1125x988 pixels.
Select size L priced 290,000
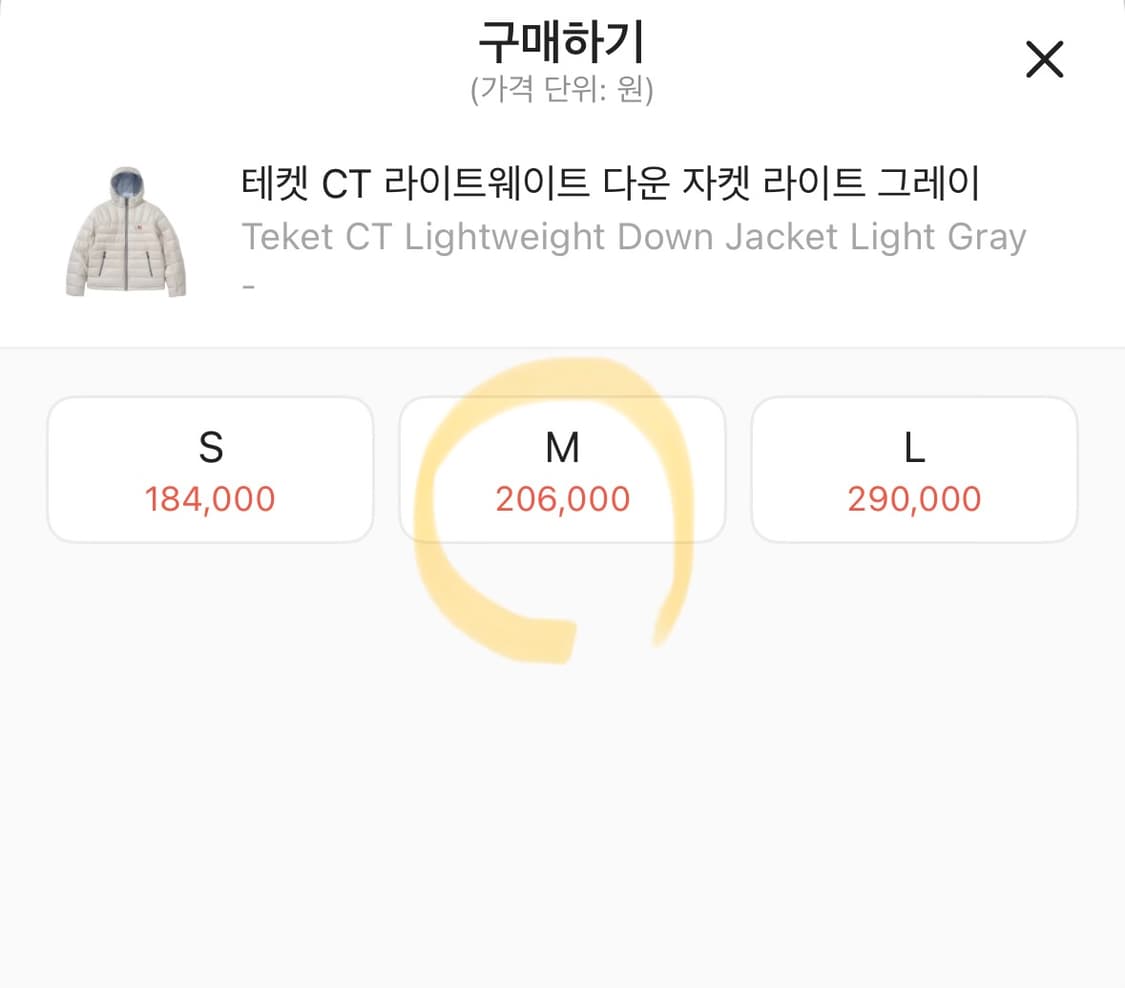pyautogui.click(x=913, y=468)
